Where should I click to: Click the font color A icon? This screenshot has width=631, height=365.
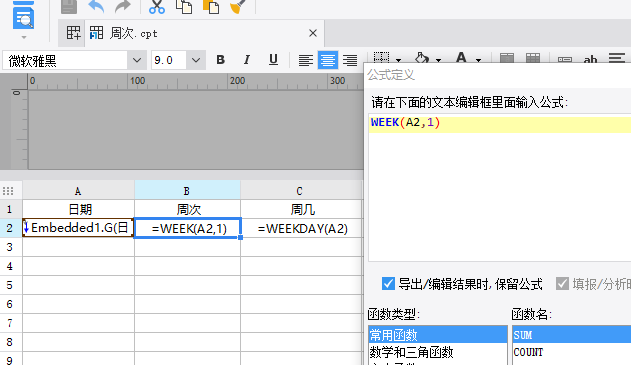click(461, 58)
